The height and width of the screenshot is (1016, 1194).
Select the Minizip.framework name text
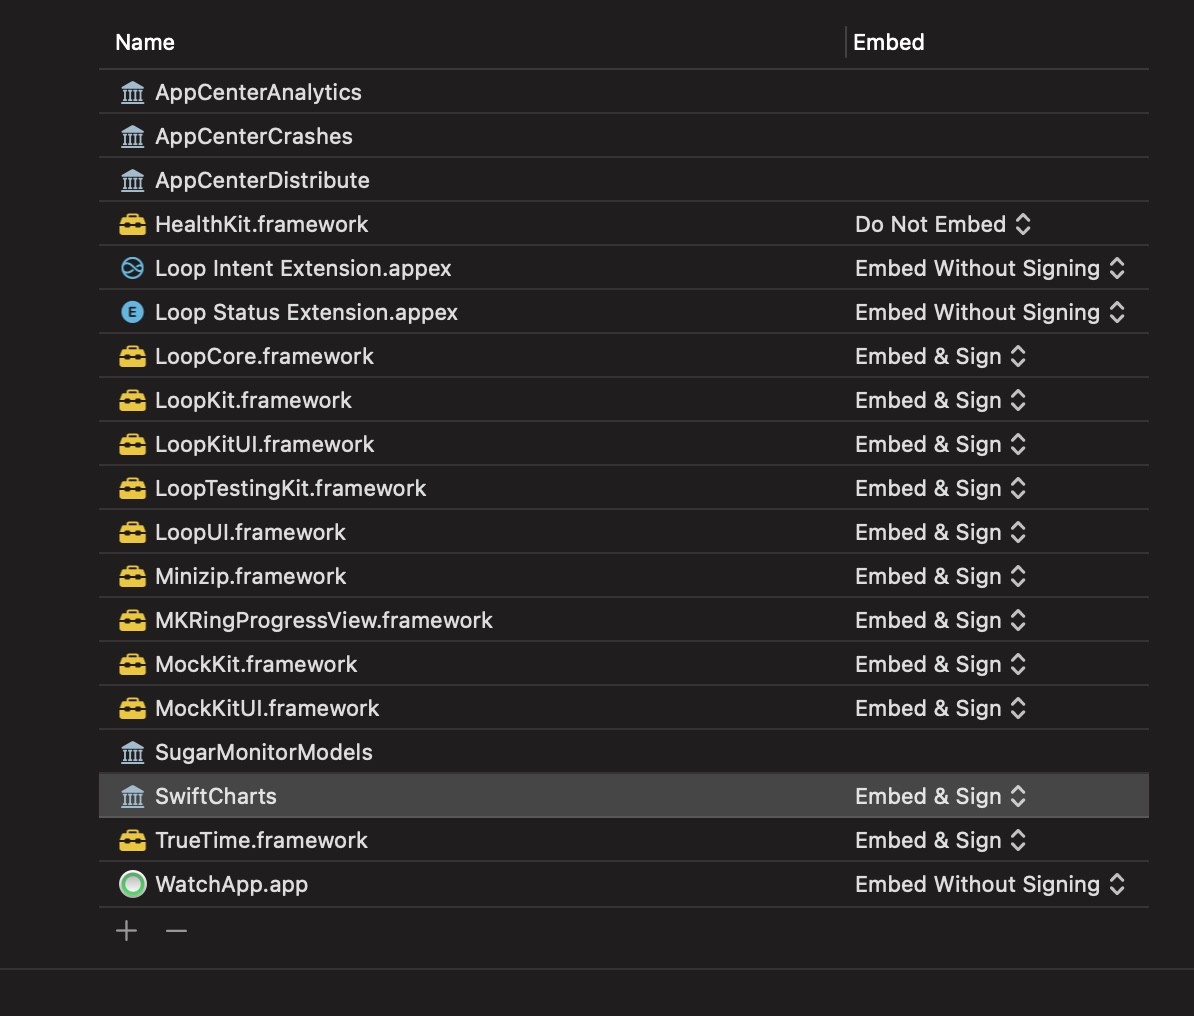click(x=251, y=577)
